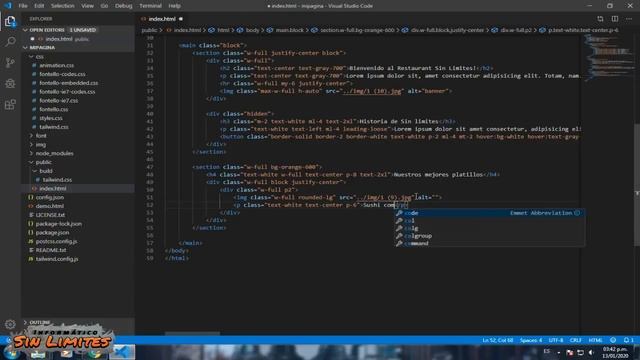Image resolution: width=640 pixels, height=360 pixels.
Task: Click the Emmet info icon in suggestions
Action: coord(577,213)
